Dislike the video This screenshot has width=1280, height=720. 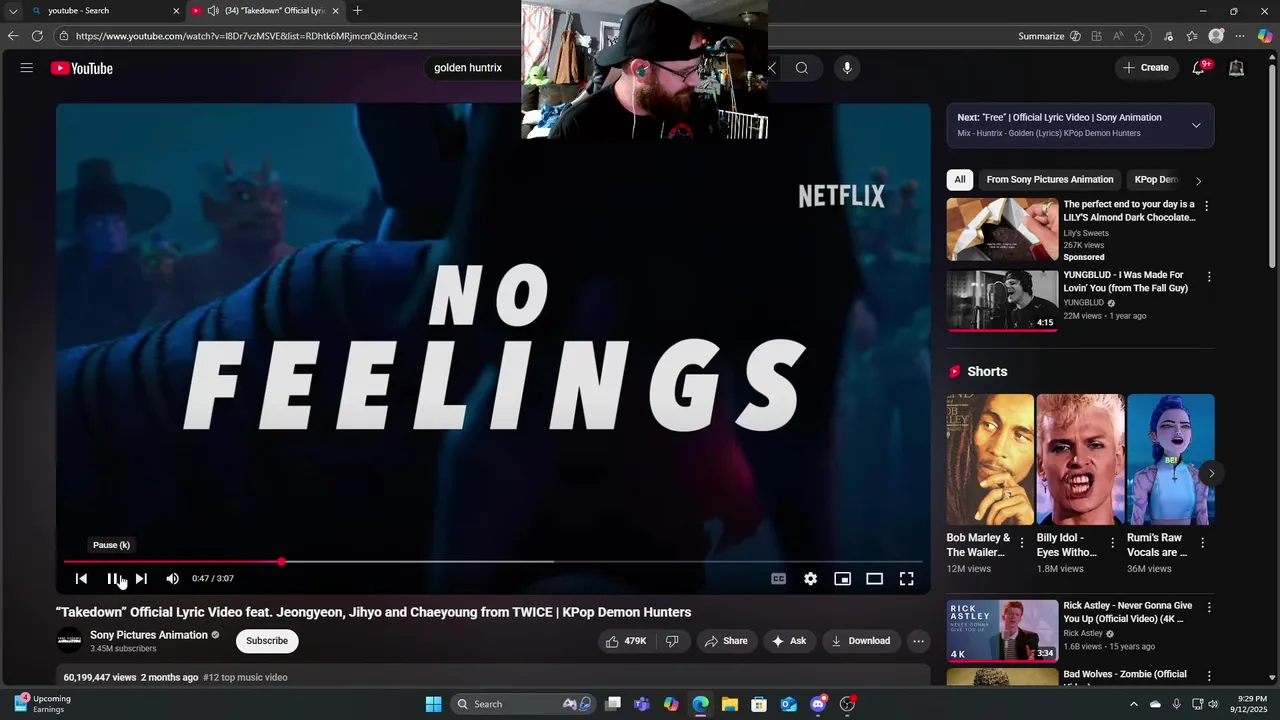(x=672, y=641)
